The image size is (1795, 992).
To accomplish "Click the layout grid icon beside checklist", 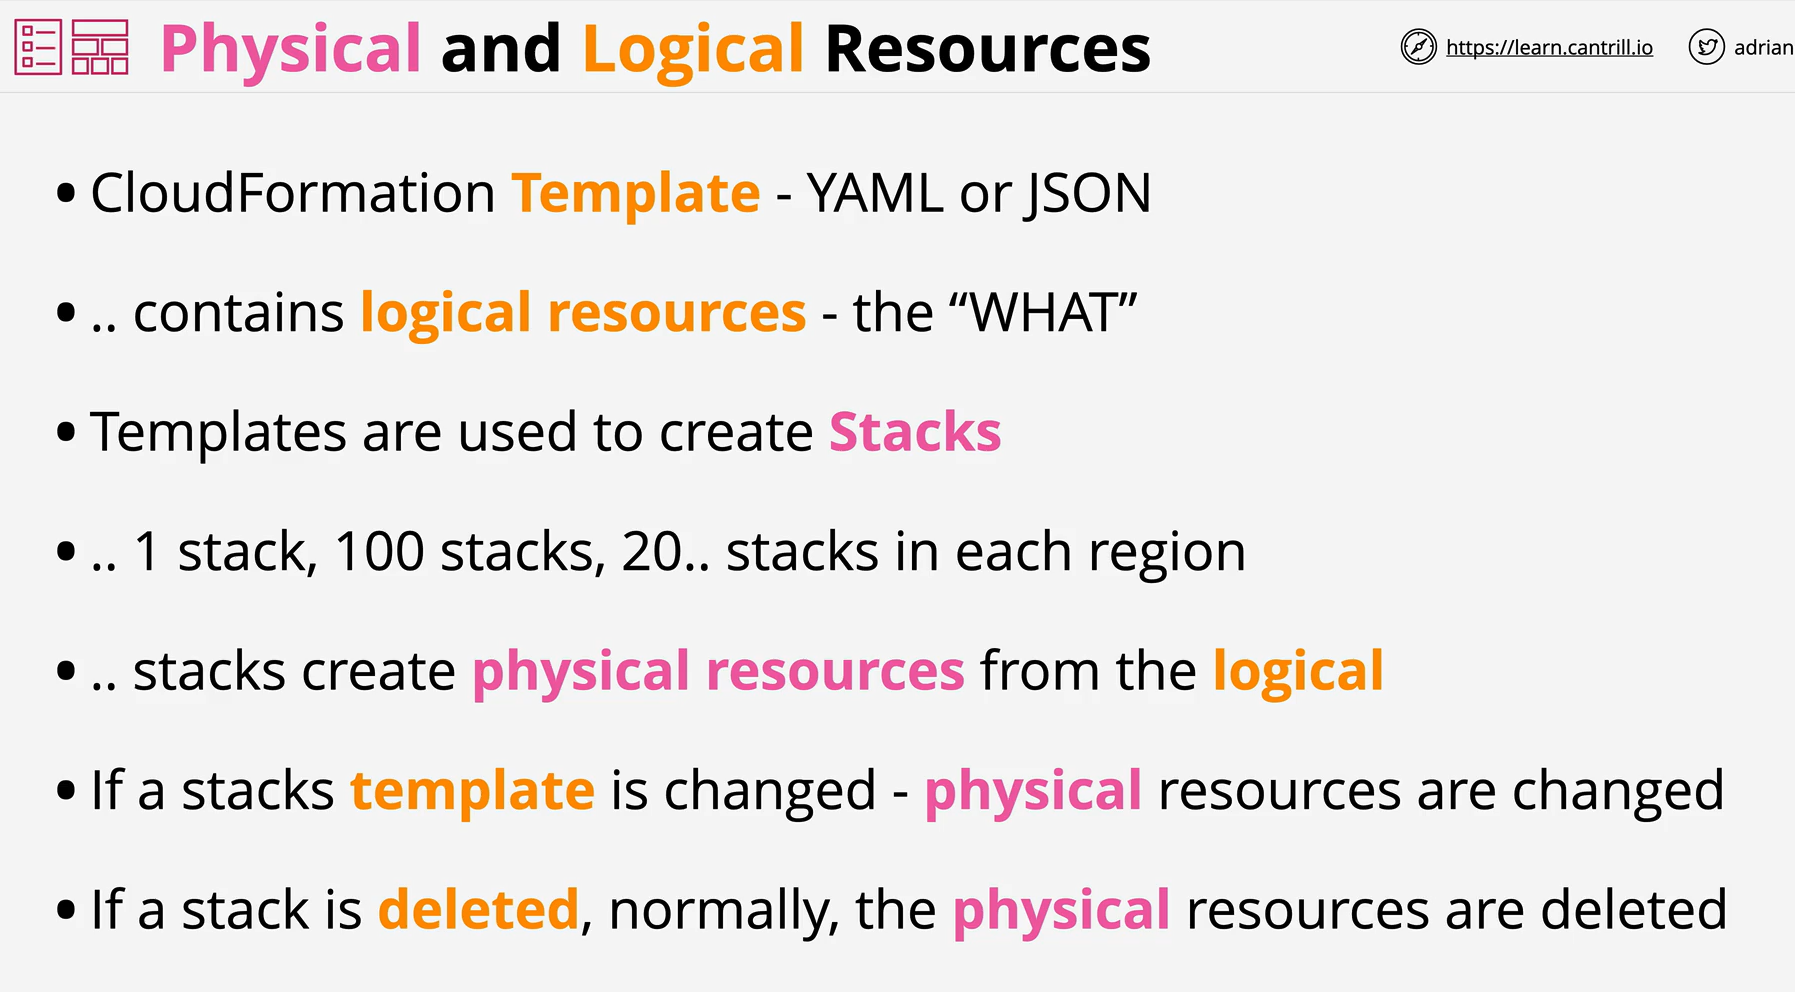I will click(100, 47).
